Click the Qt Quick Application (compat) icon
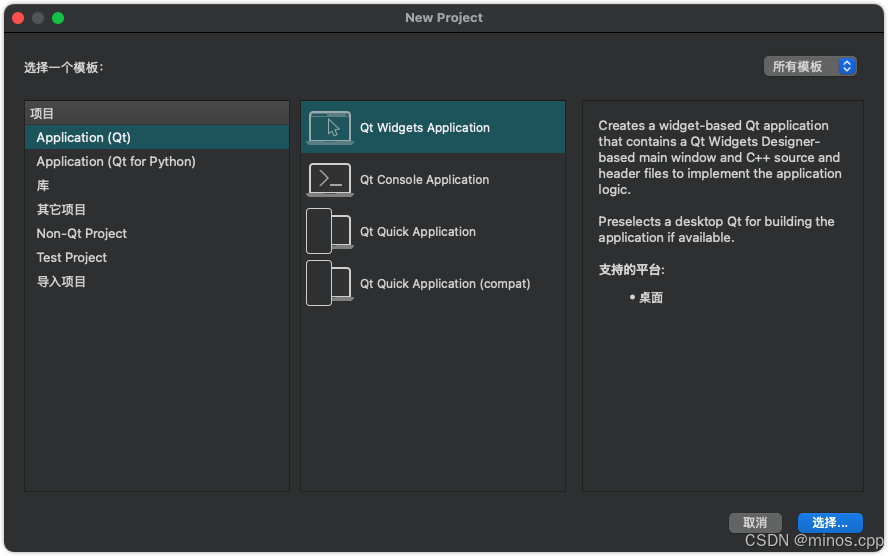This screenshot has width=888, height=556. coord(329,283)
